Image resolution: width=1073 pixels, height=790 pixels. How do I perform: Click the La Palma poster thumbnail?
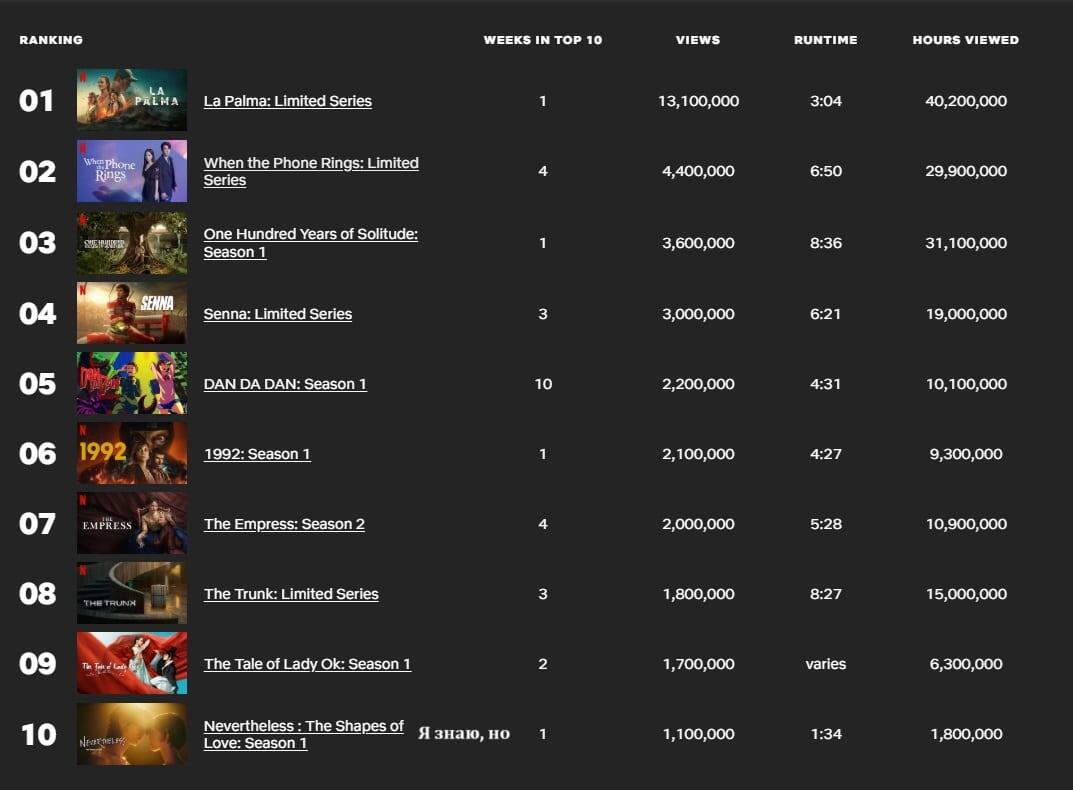131,100
